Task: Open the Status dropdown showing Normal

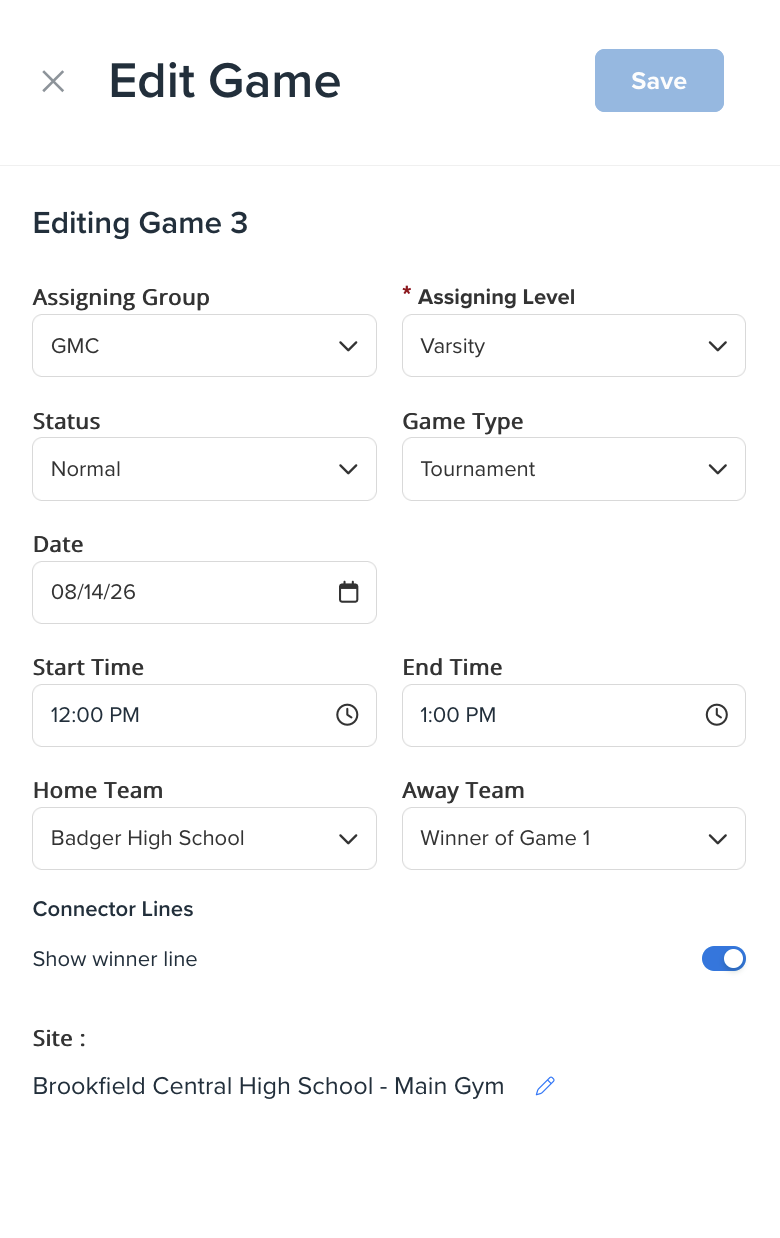Action: 205,469
